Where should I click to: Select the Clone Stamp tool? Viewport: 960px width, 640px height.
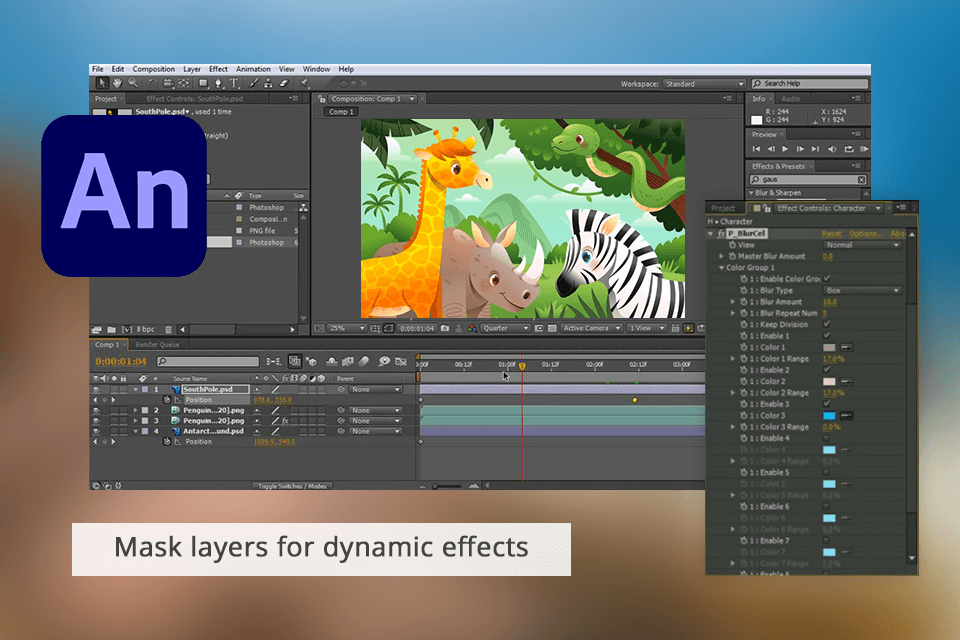268,83
